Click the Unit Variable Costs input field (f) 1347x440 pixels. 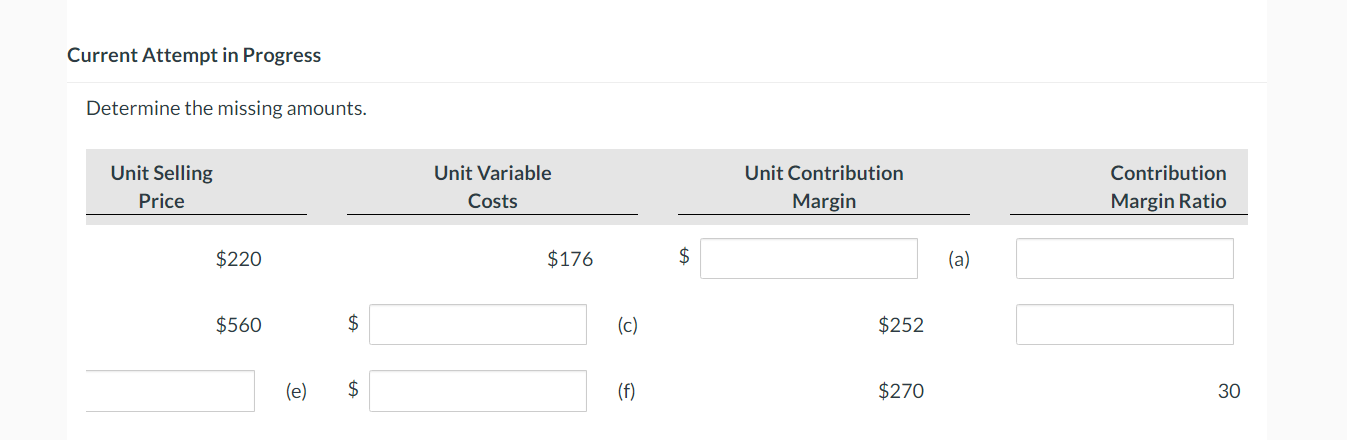pos(477,391)
